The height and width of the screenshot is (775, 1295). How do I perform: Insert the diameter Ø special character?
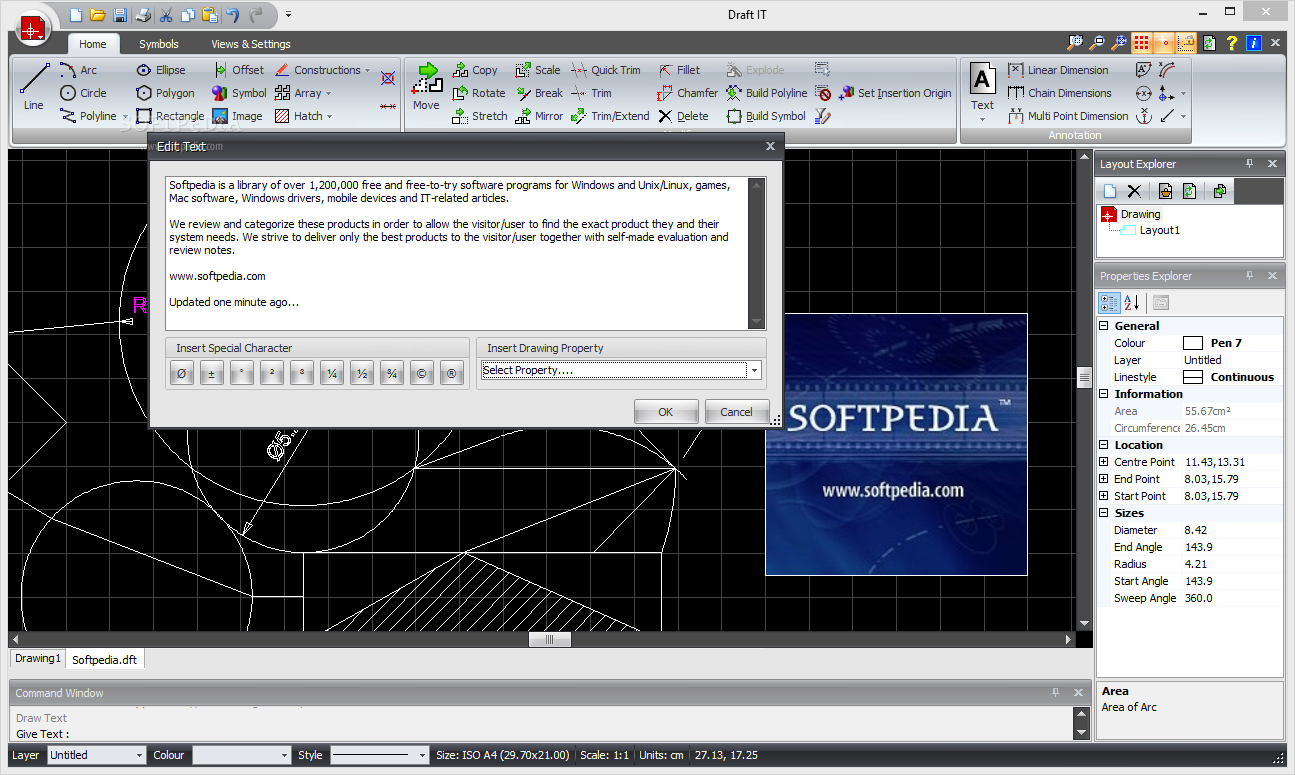click(x=181, y=374)
